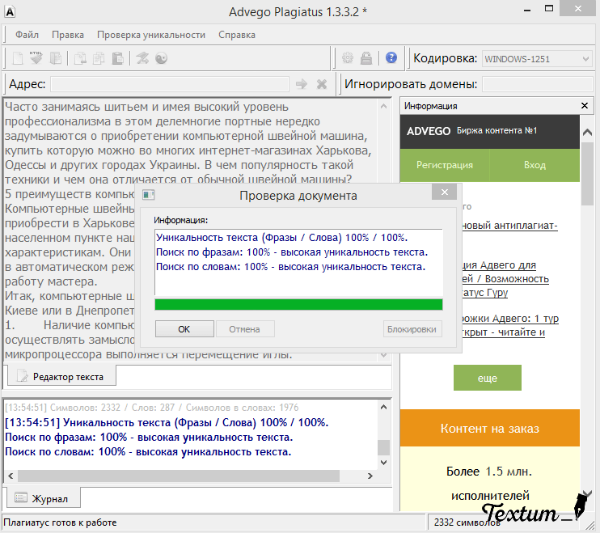Open the Кодировка WINDOWS-1251 dropdown
Viewport: 600px width, 533px height.
(x=537, y=59)
